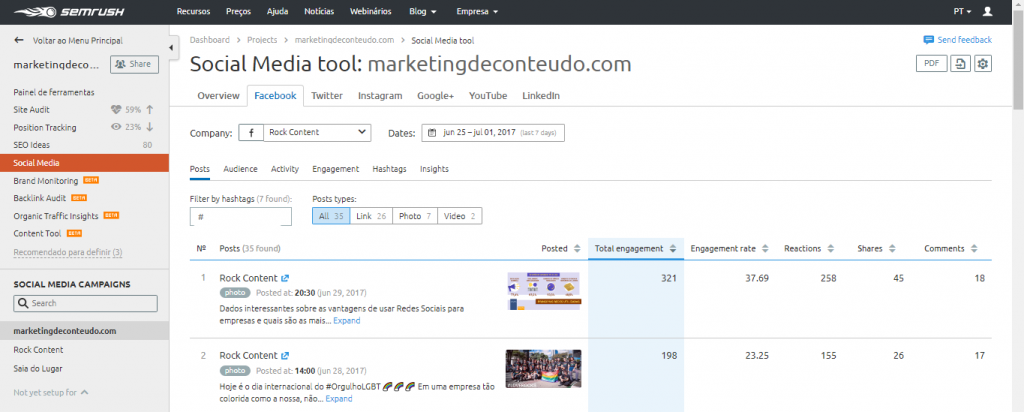
Task: Open the Empresa dropdown menu
Action: [x=477, y=12]
